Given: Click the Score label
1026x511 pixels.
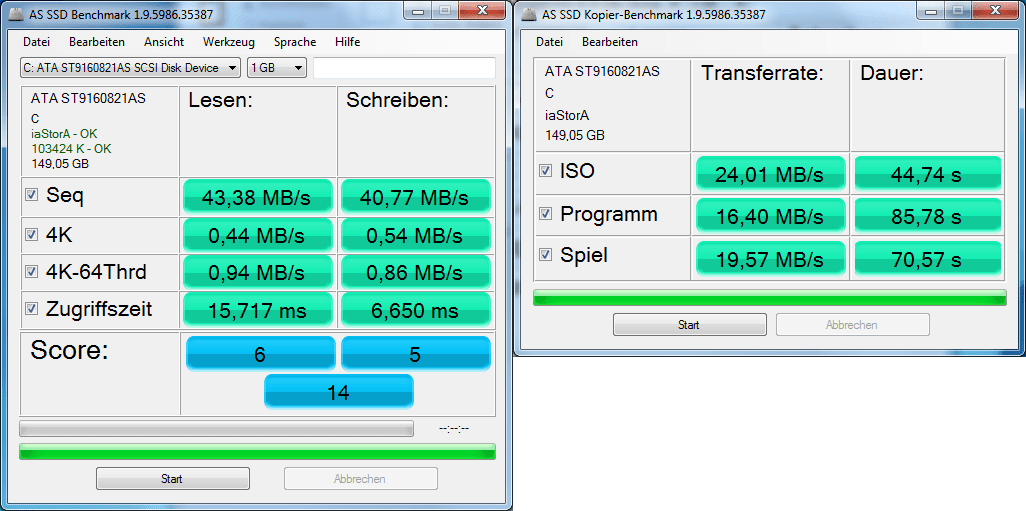Looking at the screenshot, I should point(69,350).
